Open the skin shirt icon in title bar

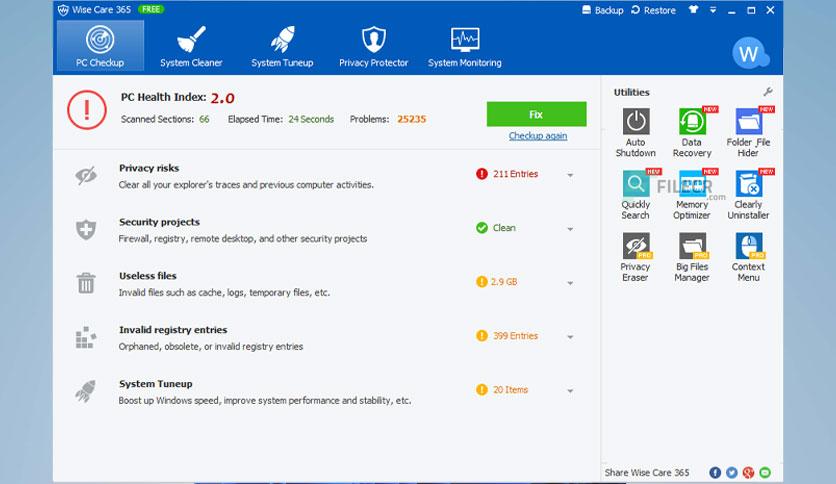click(693, 10)
